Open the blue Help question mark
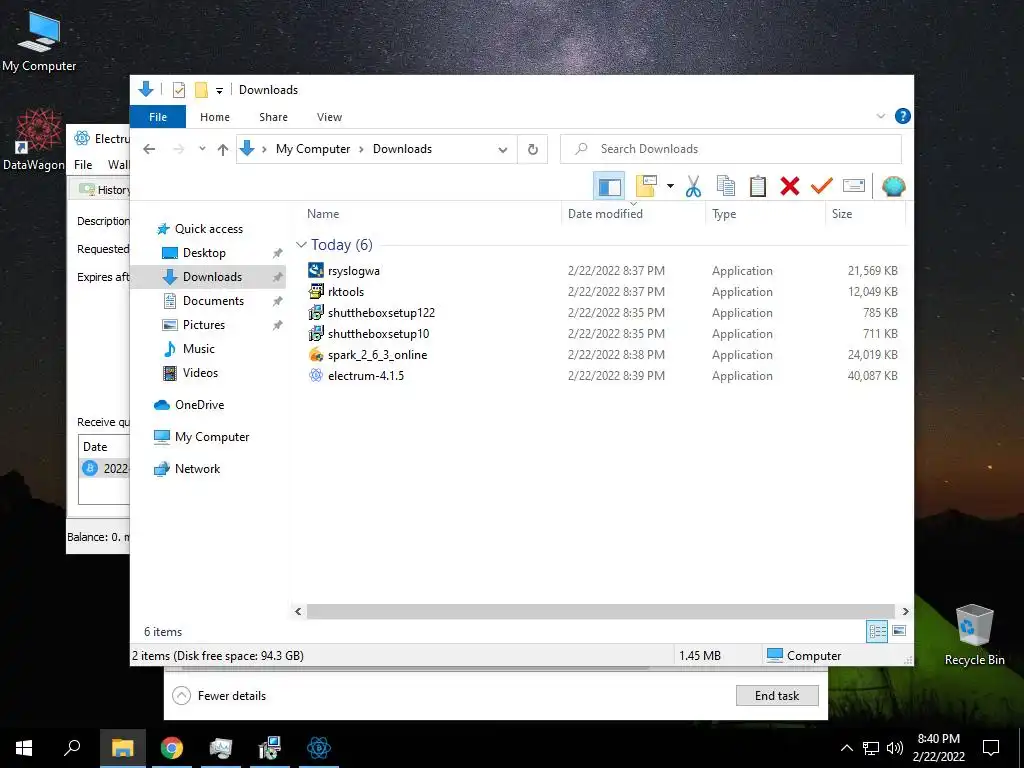 [x=903, y=116]
